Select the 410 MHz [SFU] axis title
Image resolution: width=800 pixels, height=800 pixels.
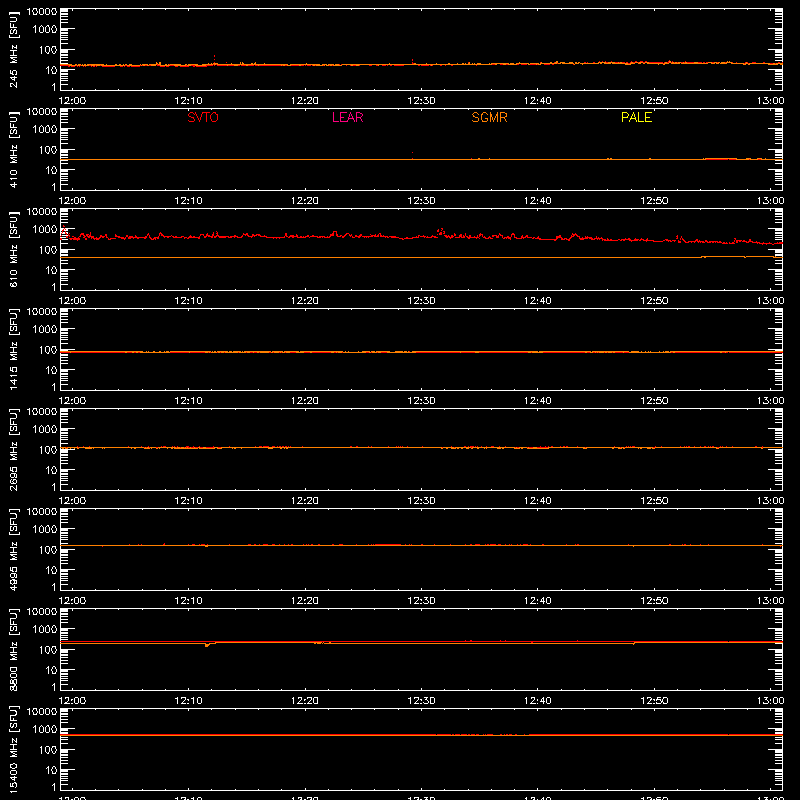[x=13, y=149]
